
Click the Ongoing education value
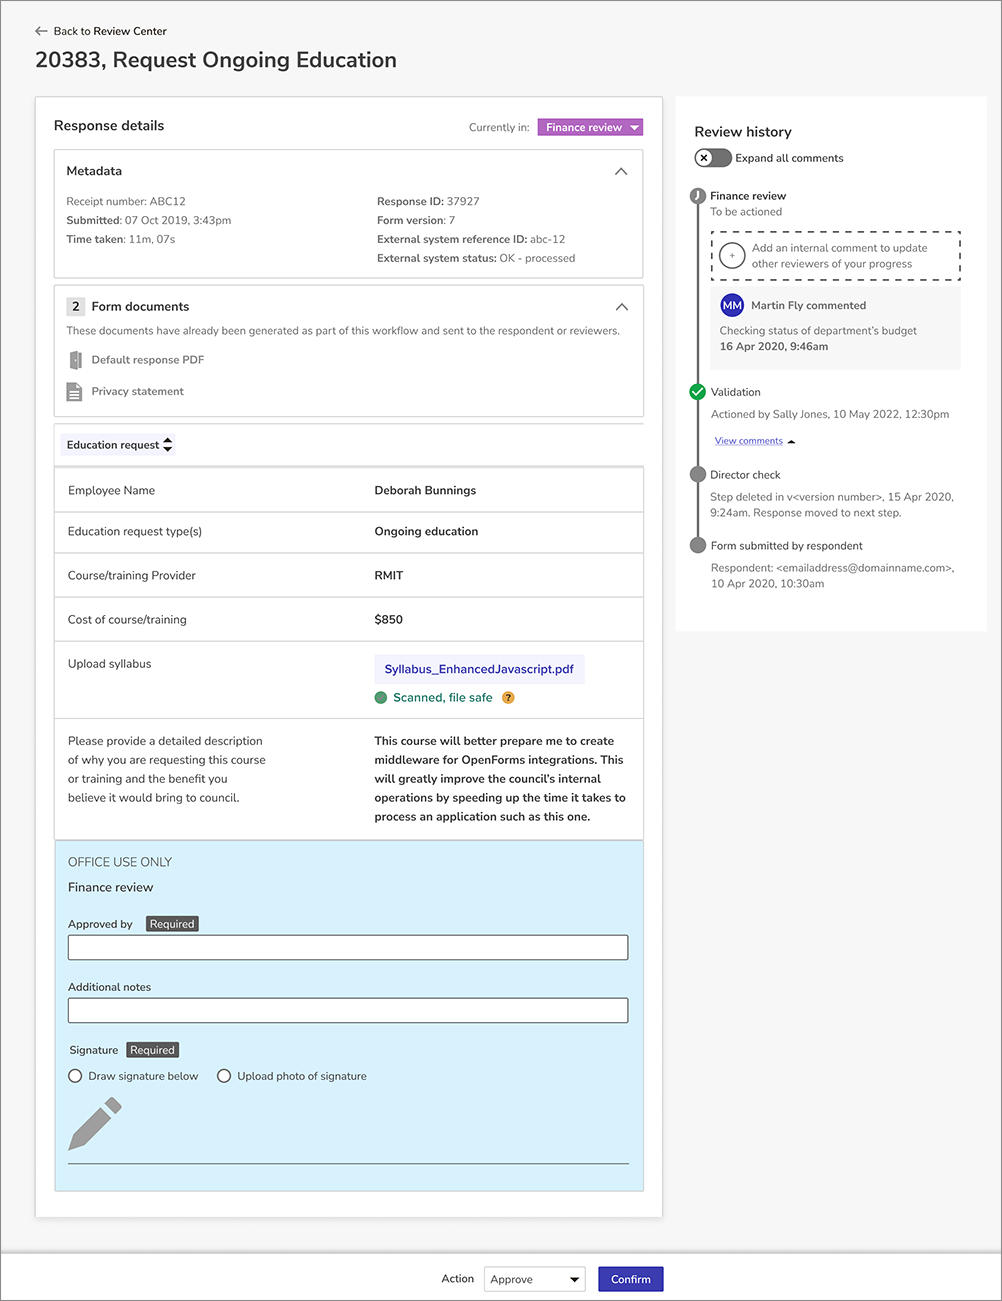pos(426,532)
